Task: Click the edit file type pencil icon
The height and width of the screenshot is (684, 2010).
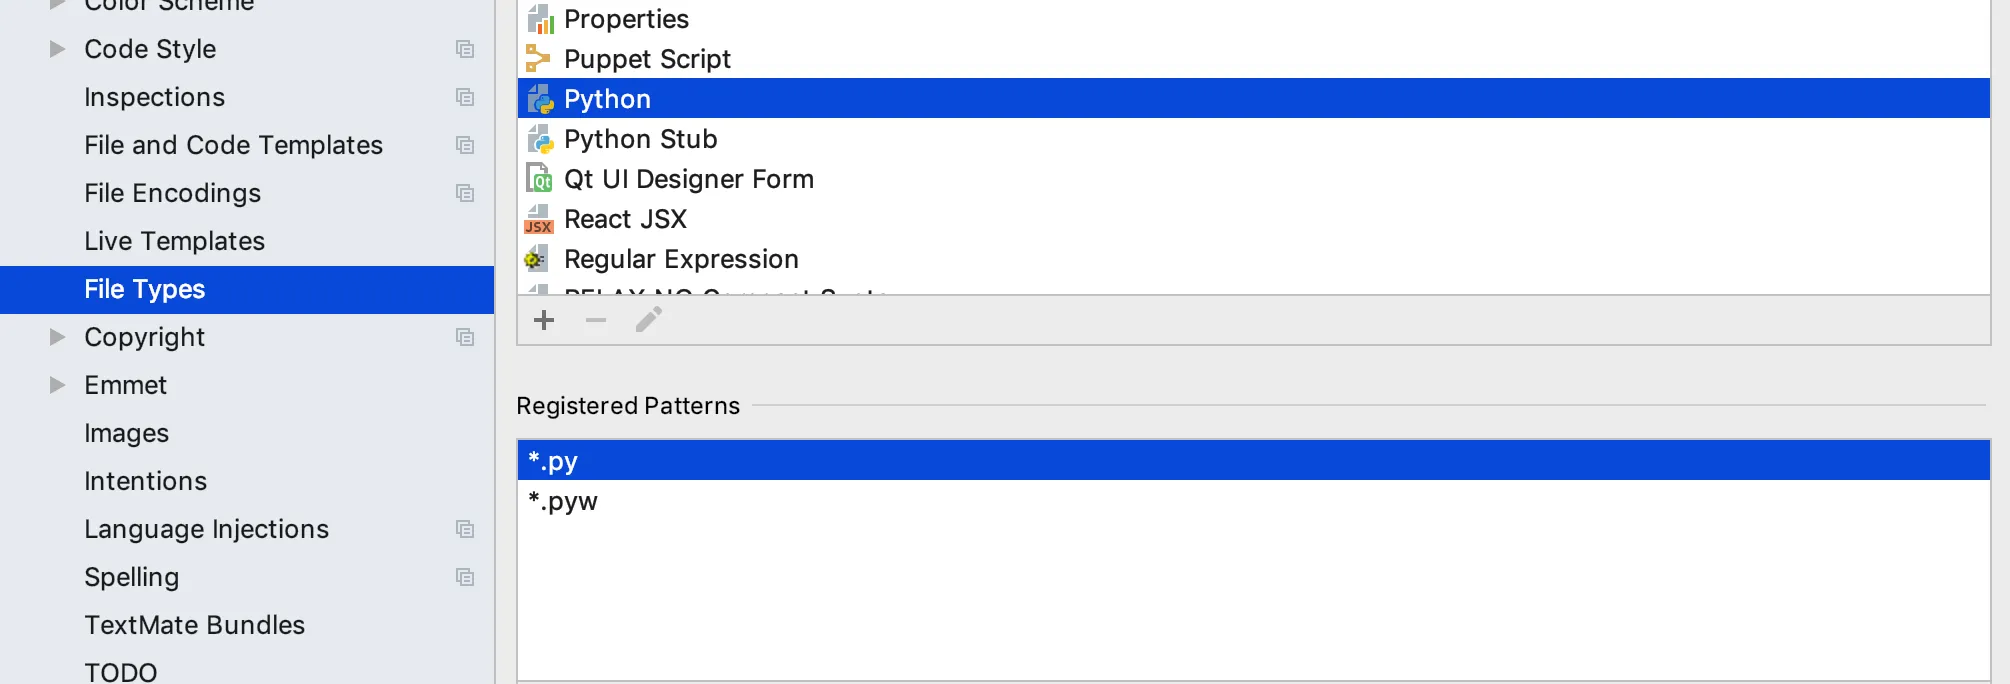Action: coord(649,320)
